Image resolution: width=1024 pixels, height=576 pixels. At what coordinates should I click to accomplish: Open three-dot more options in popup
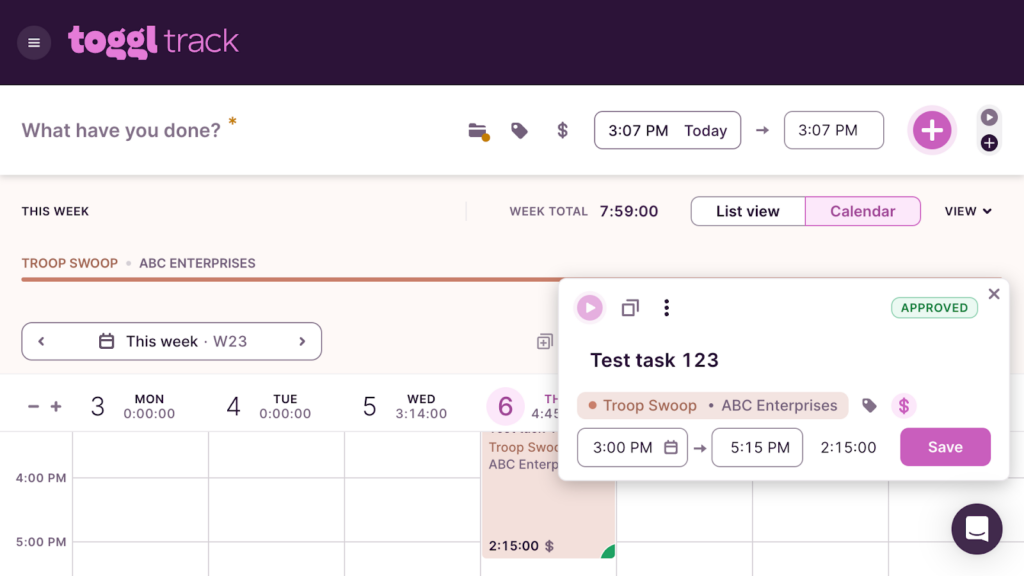coord(667,308)
